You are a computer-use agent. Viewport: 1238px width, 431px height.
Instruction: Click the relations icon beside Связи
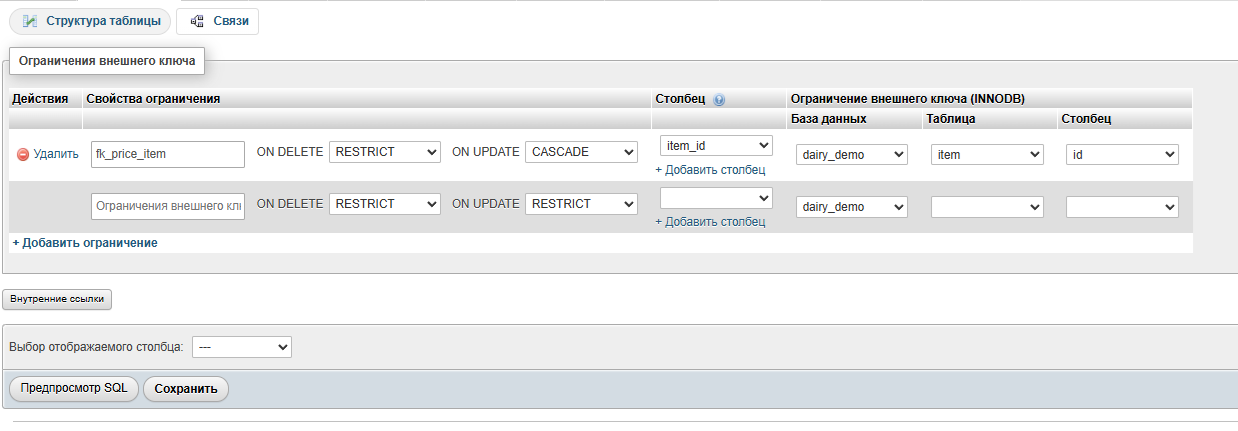pos(197,21)
